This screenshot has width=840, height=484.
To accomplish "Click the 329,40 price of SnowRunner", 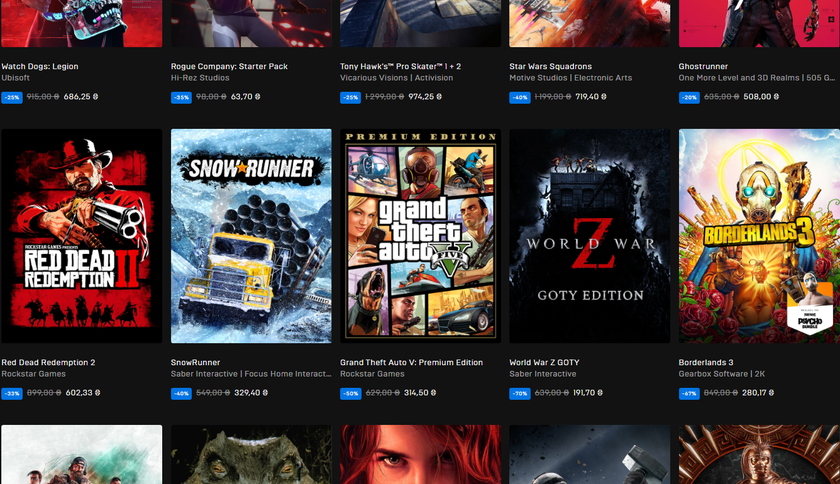I will coord(251,393).
